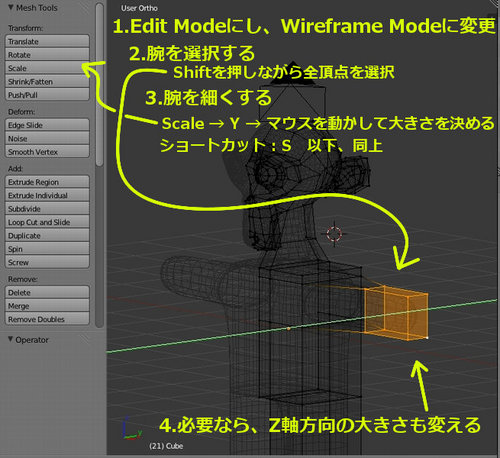Screen dimensions: 500x458
Task: Click the Delete button
Action: 47,292
